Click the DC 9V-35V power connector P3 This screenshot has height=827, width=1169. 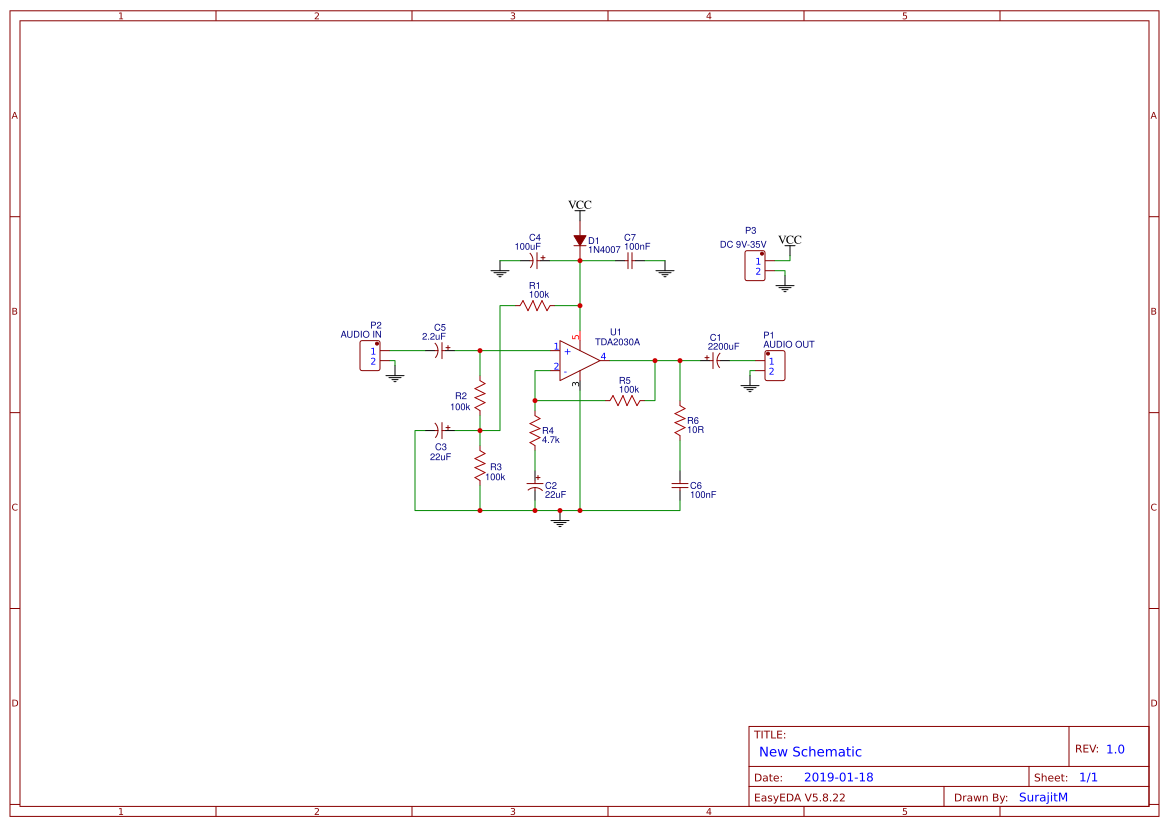tap(754, 264)
